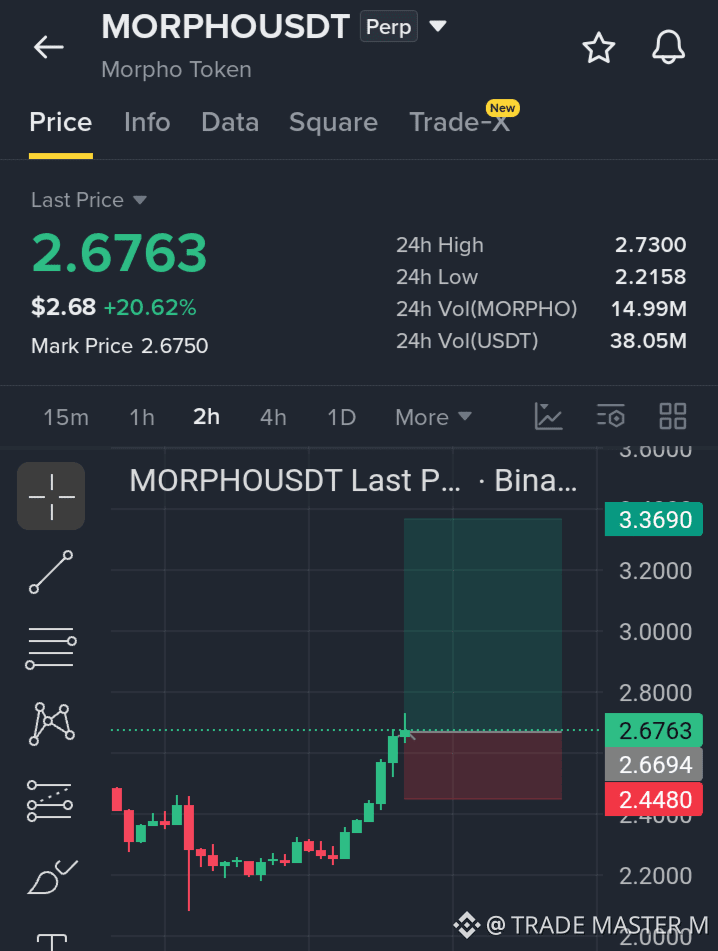Select the 15m chart interval

66,417
